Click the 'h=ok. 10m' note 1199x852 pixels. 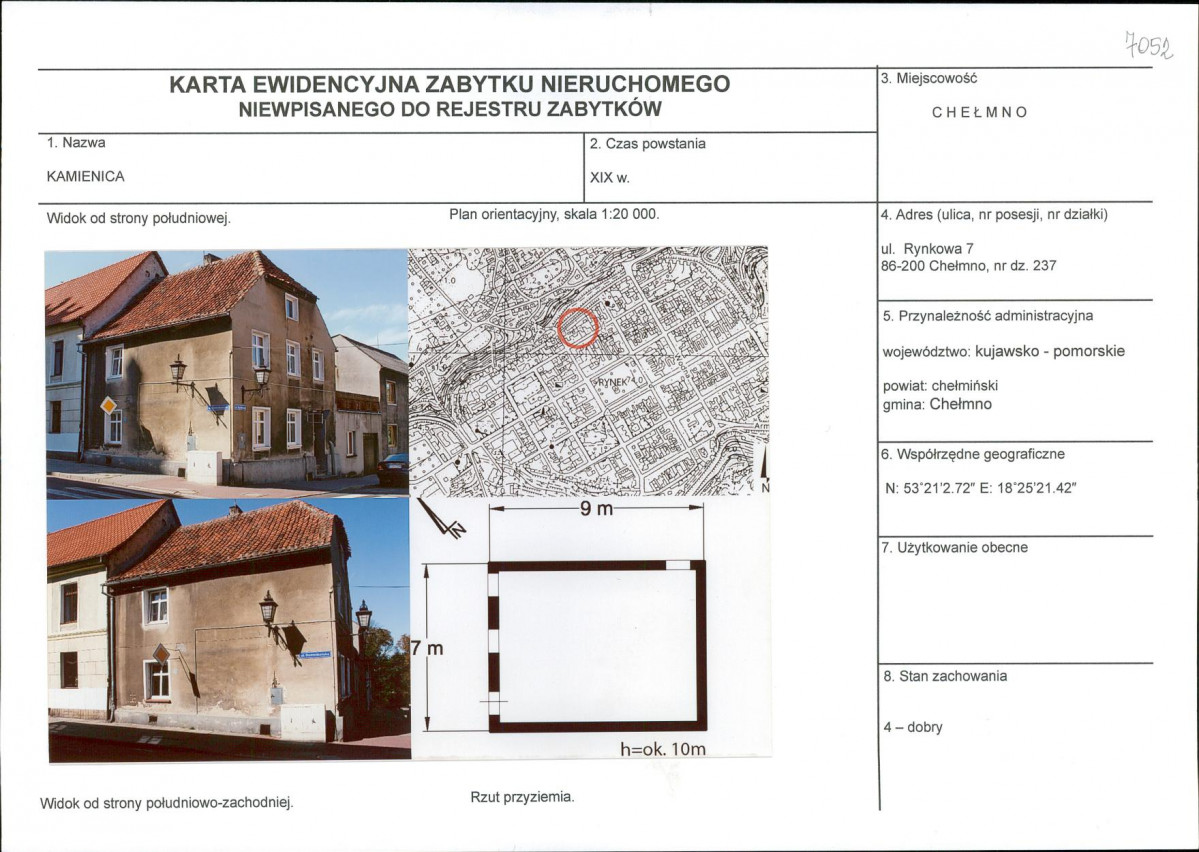(663, 750)
